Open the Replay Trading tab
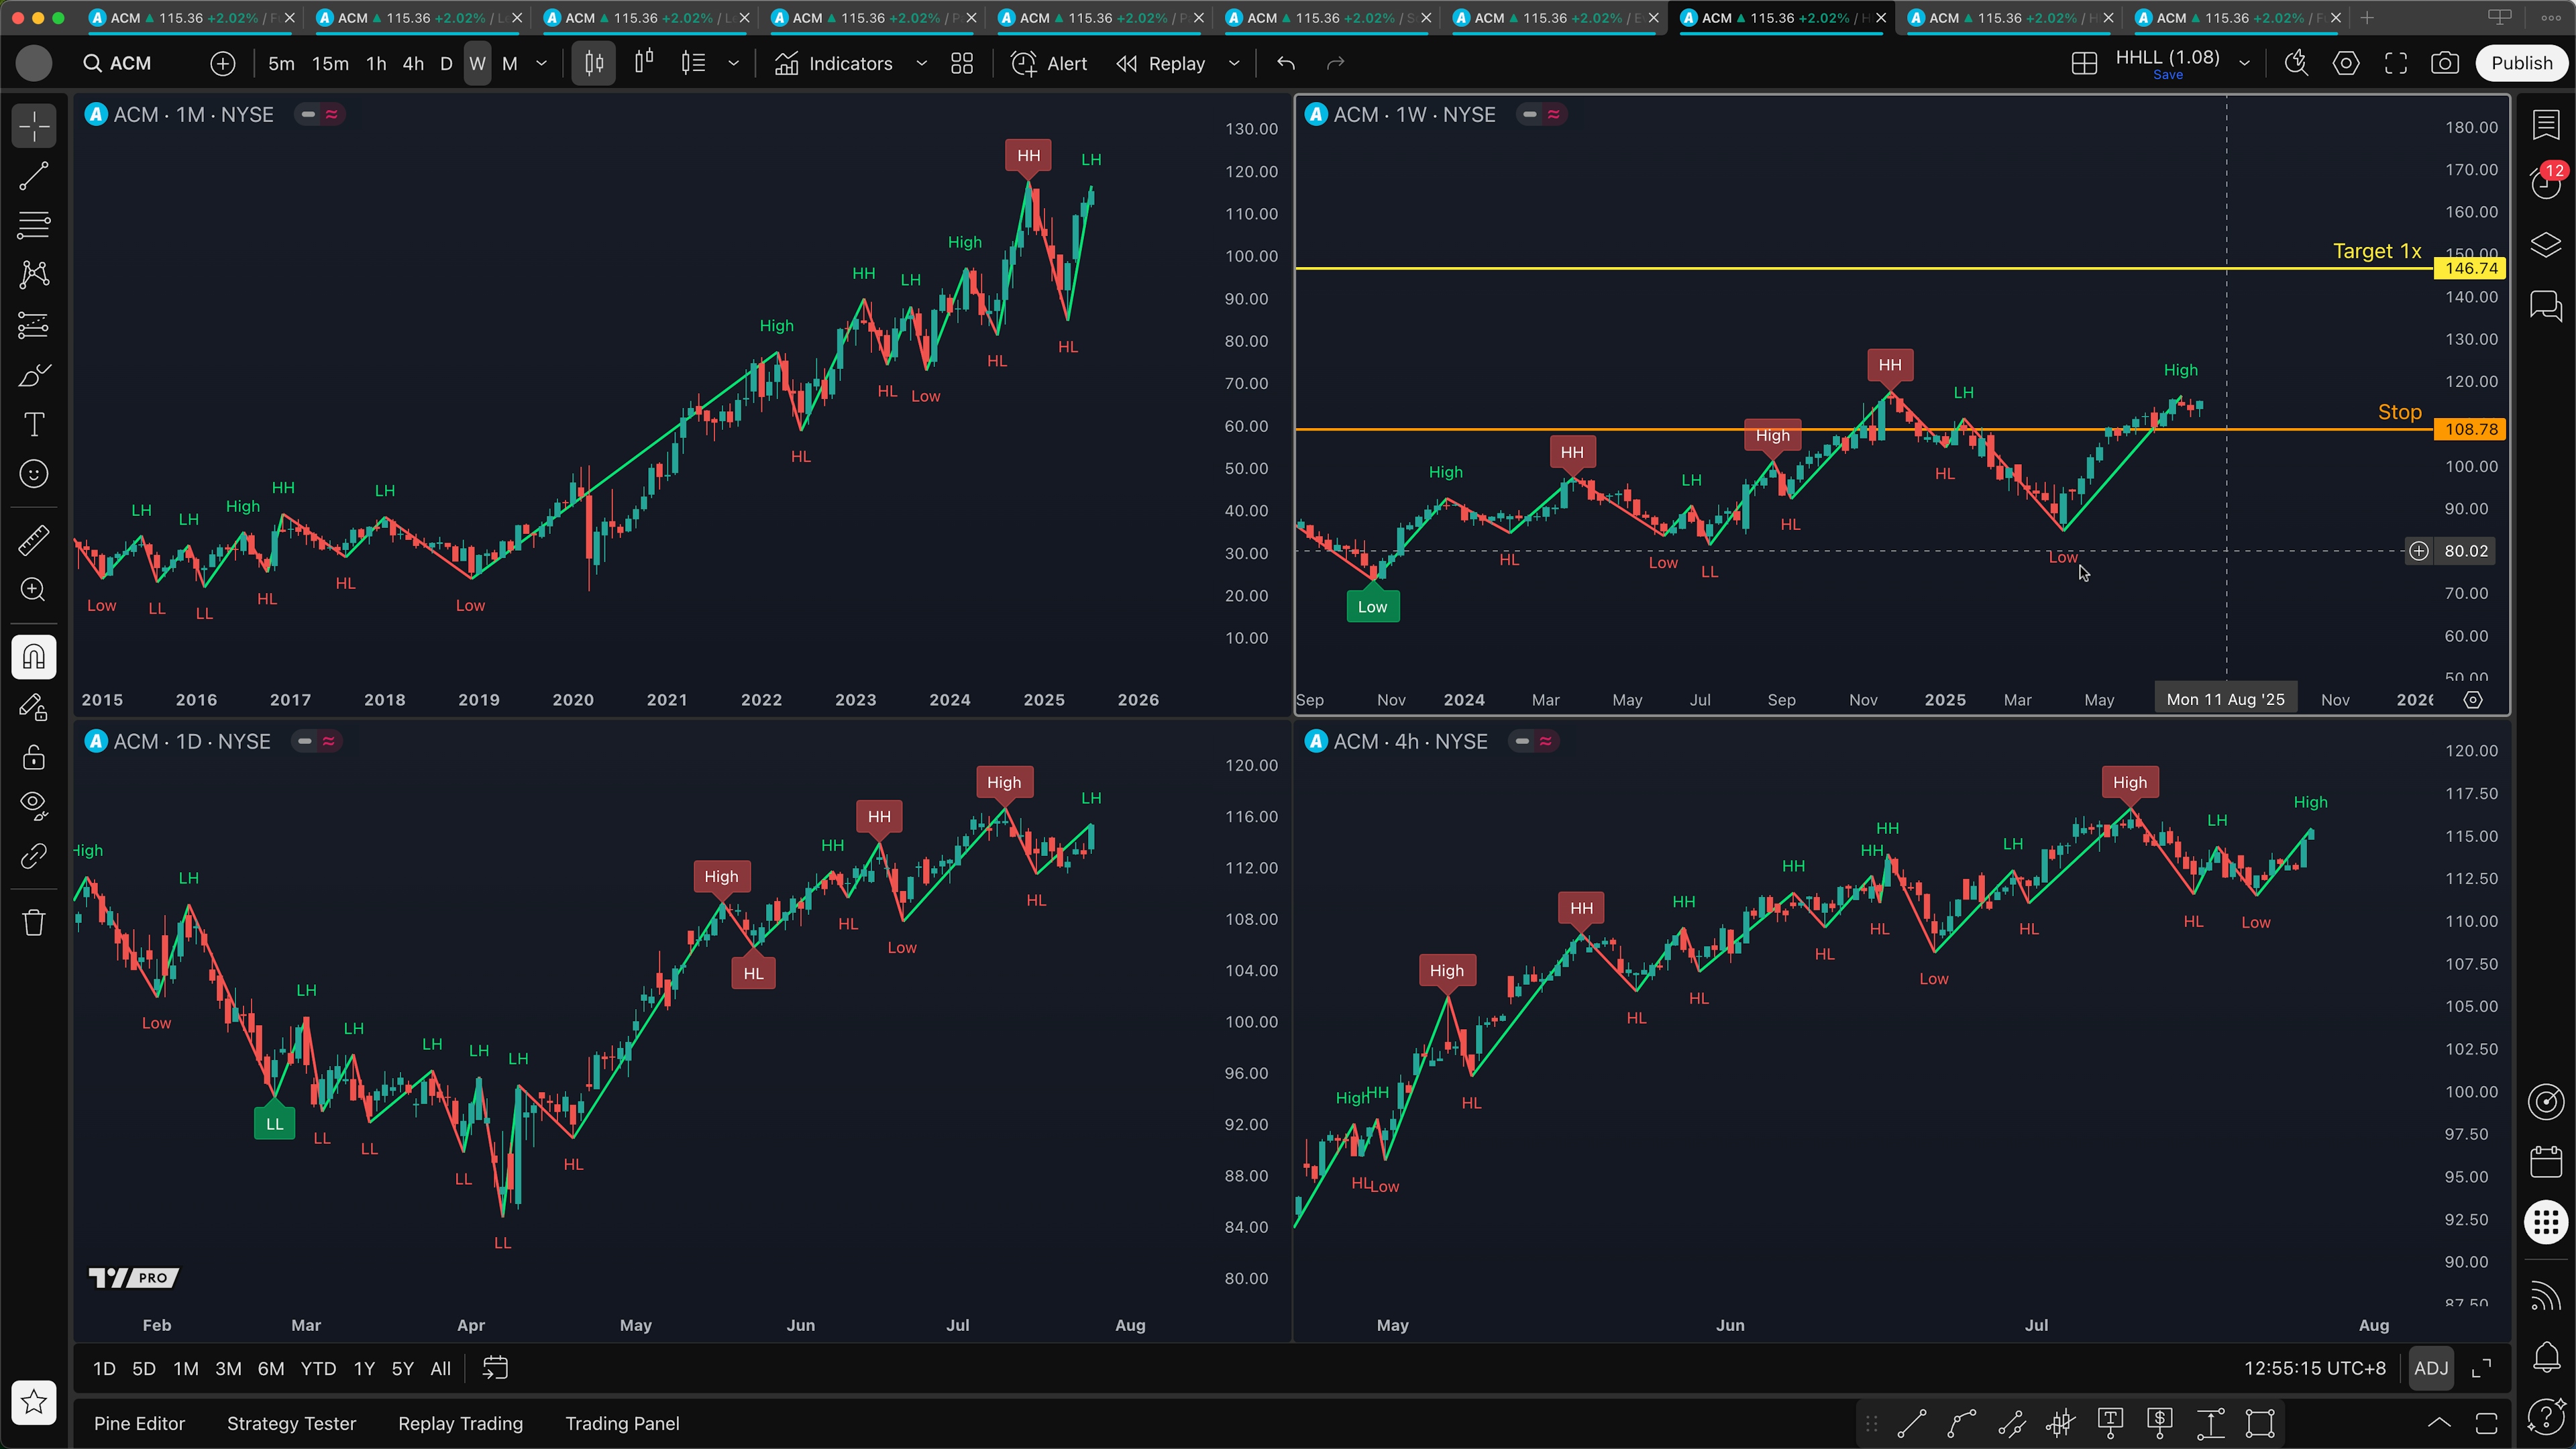Screen dimensions: 2576x1449 coord(460,1424)
